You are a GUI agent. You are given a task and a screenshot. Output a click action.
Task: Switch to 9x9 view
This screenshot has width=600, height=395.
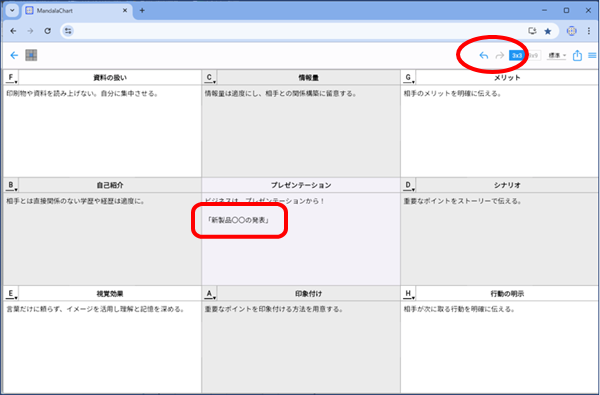(x=533, y=55)
